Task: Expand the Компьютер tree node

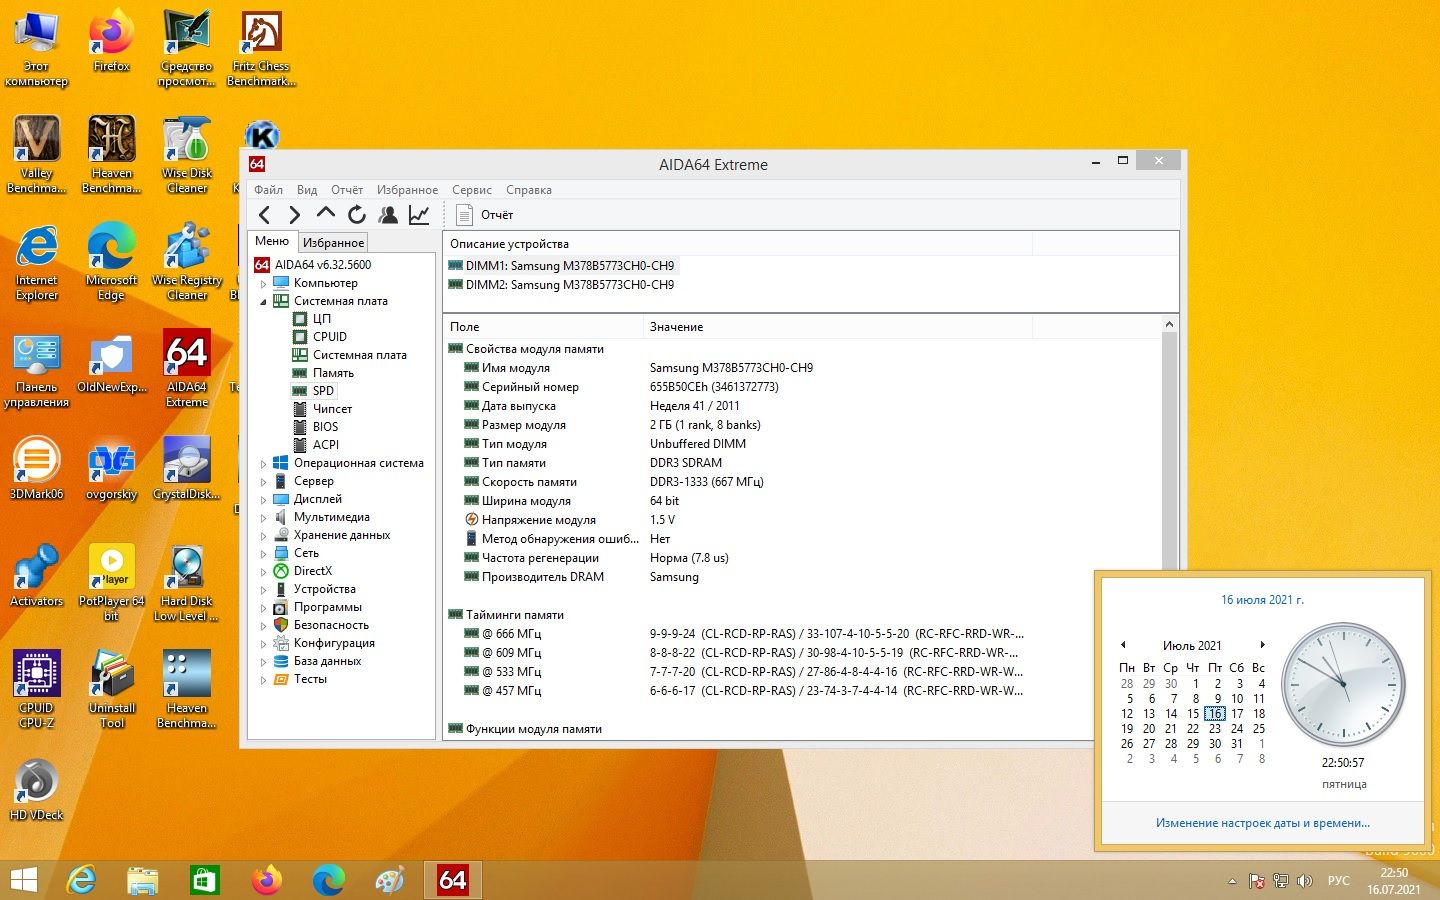Action: pos(264,284)
